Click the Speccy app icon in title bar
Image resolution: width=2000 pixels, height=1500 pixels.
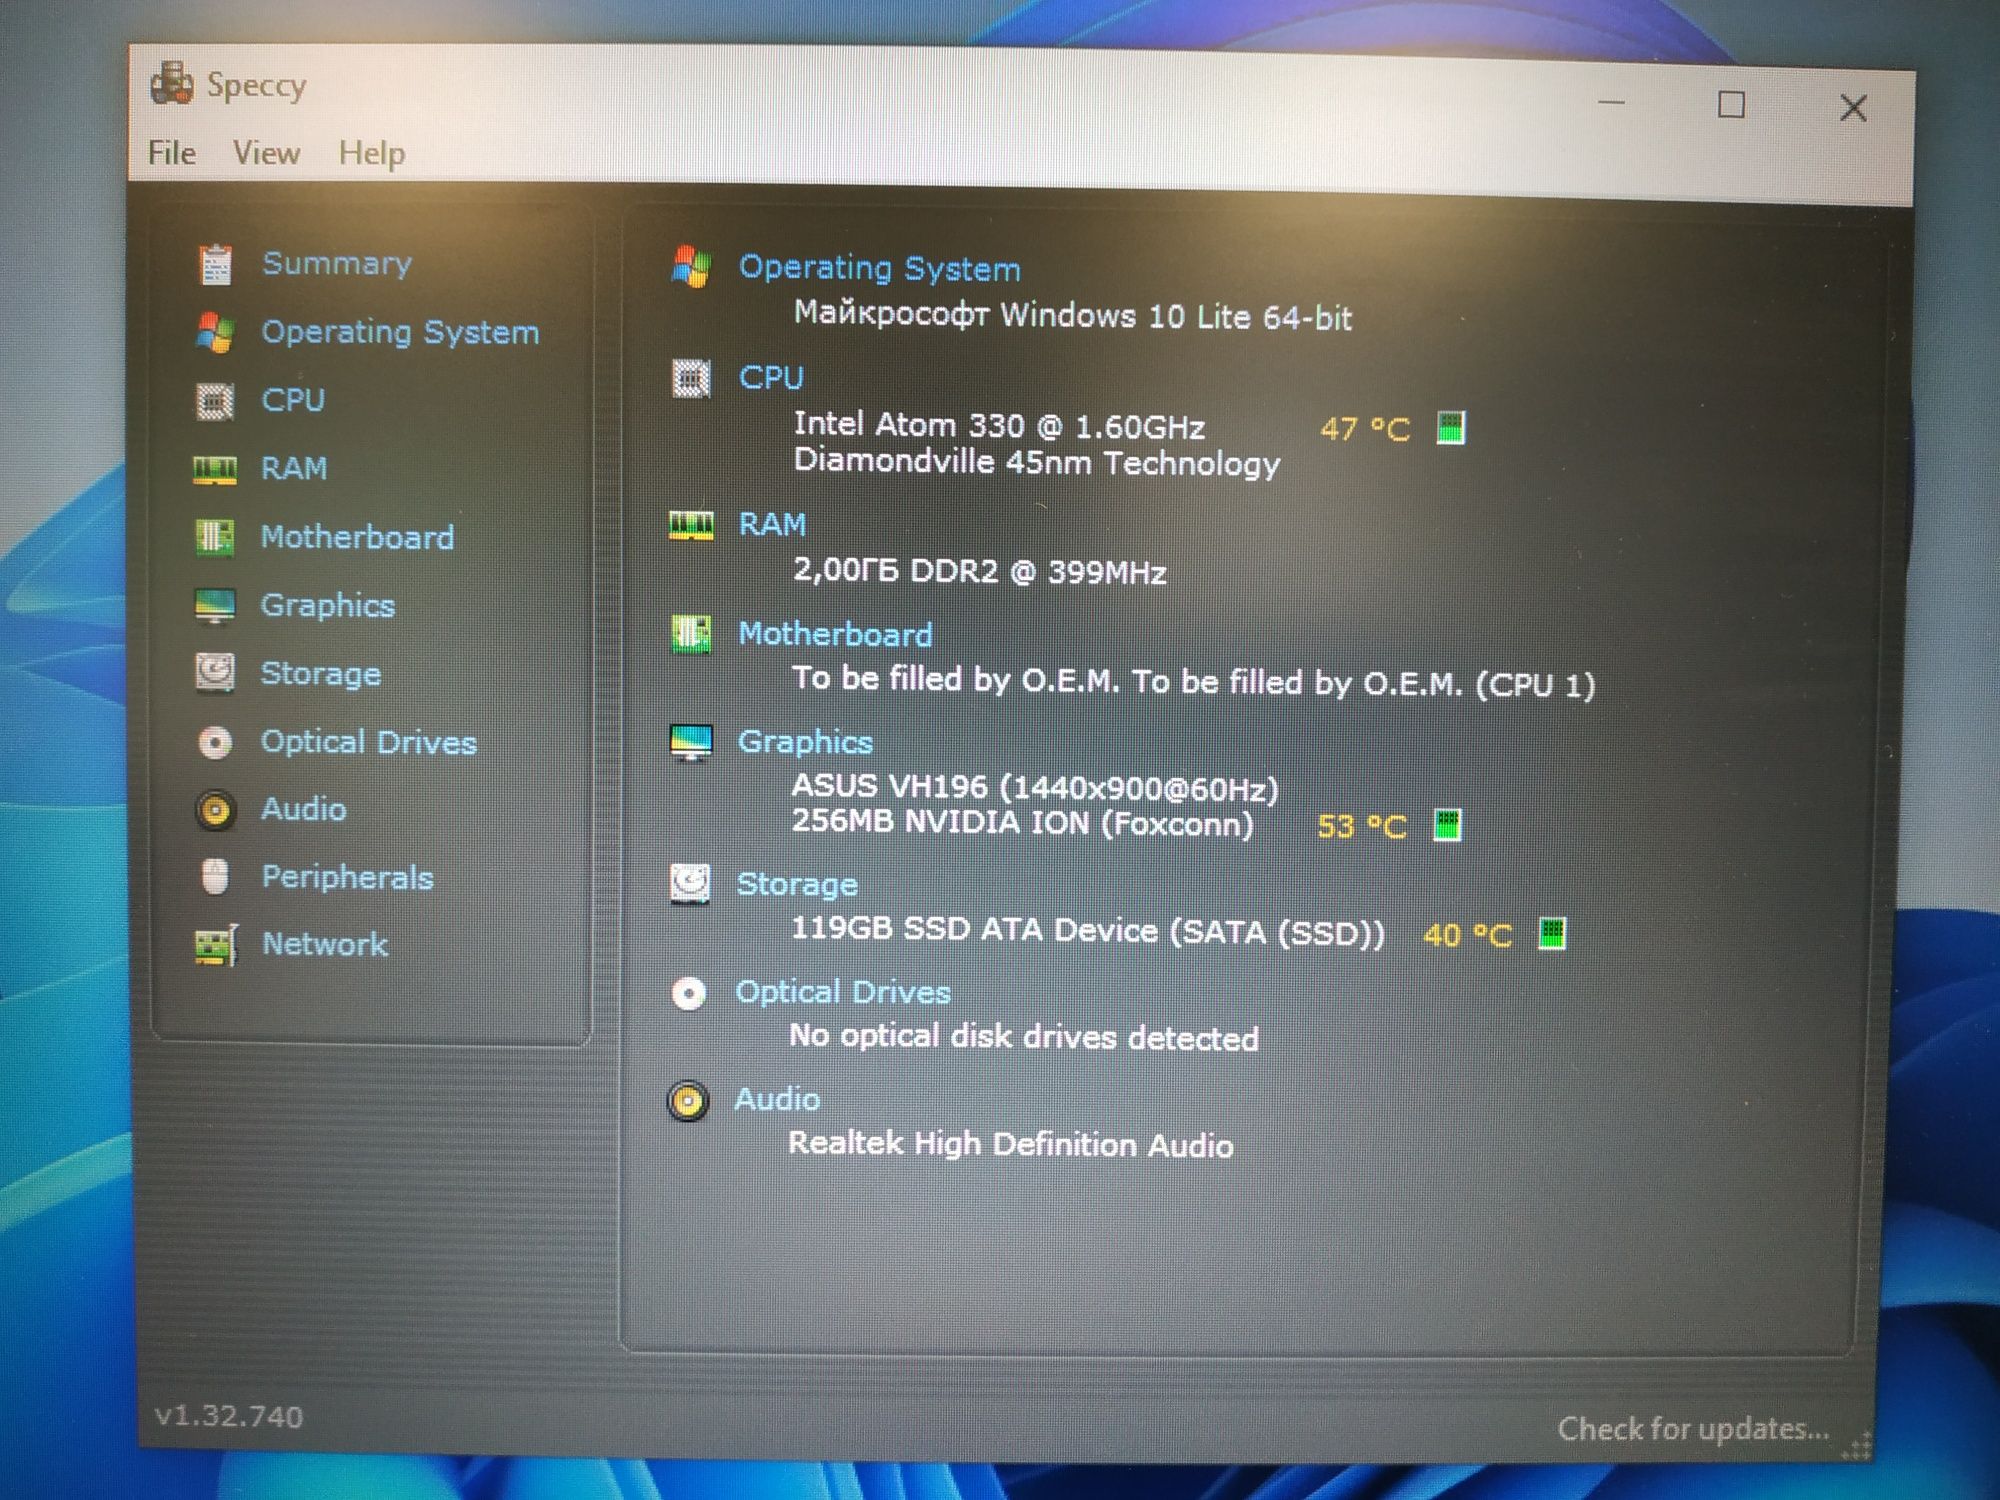click(172, 82)
